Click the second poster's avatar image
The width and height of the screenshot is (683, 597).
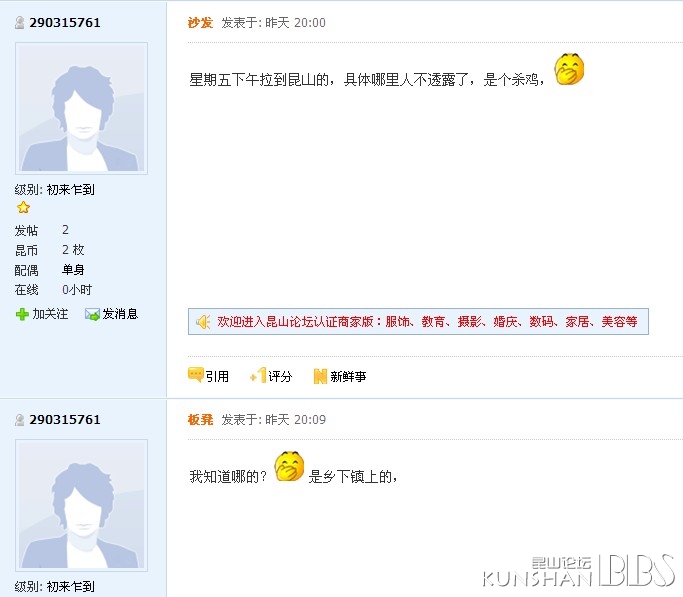point(81,506)
